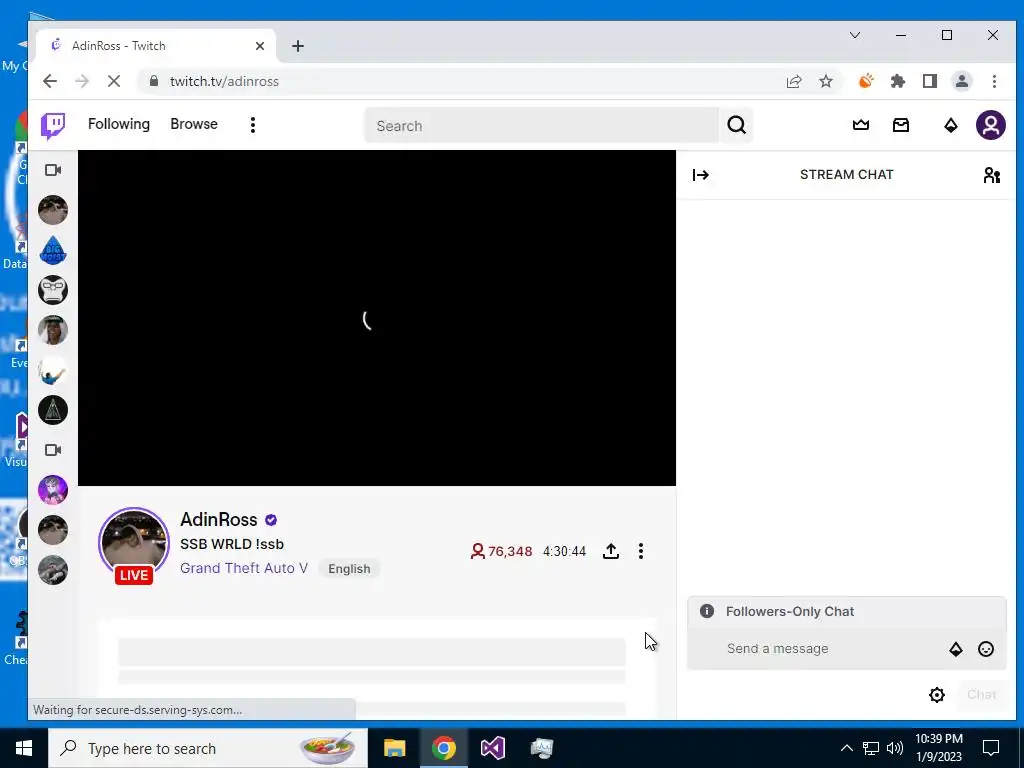Screen dimensions: 1024x768
Task: Open the Big Moist channel avatar
Action: pos(53,249)
